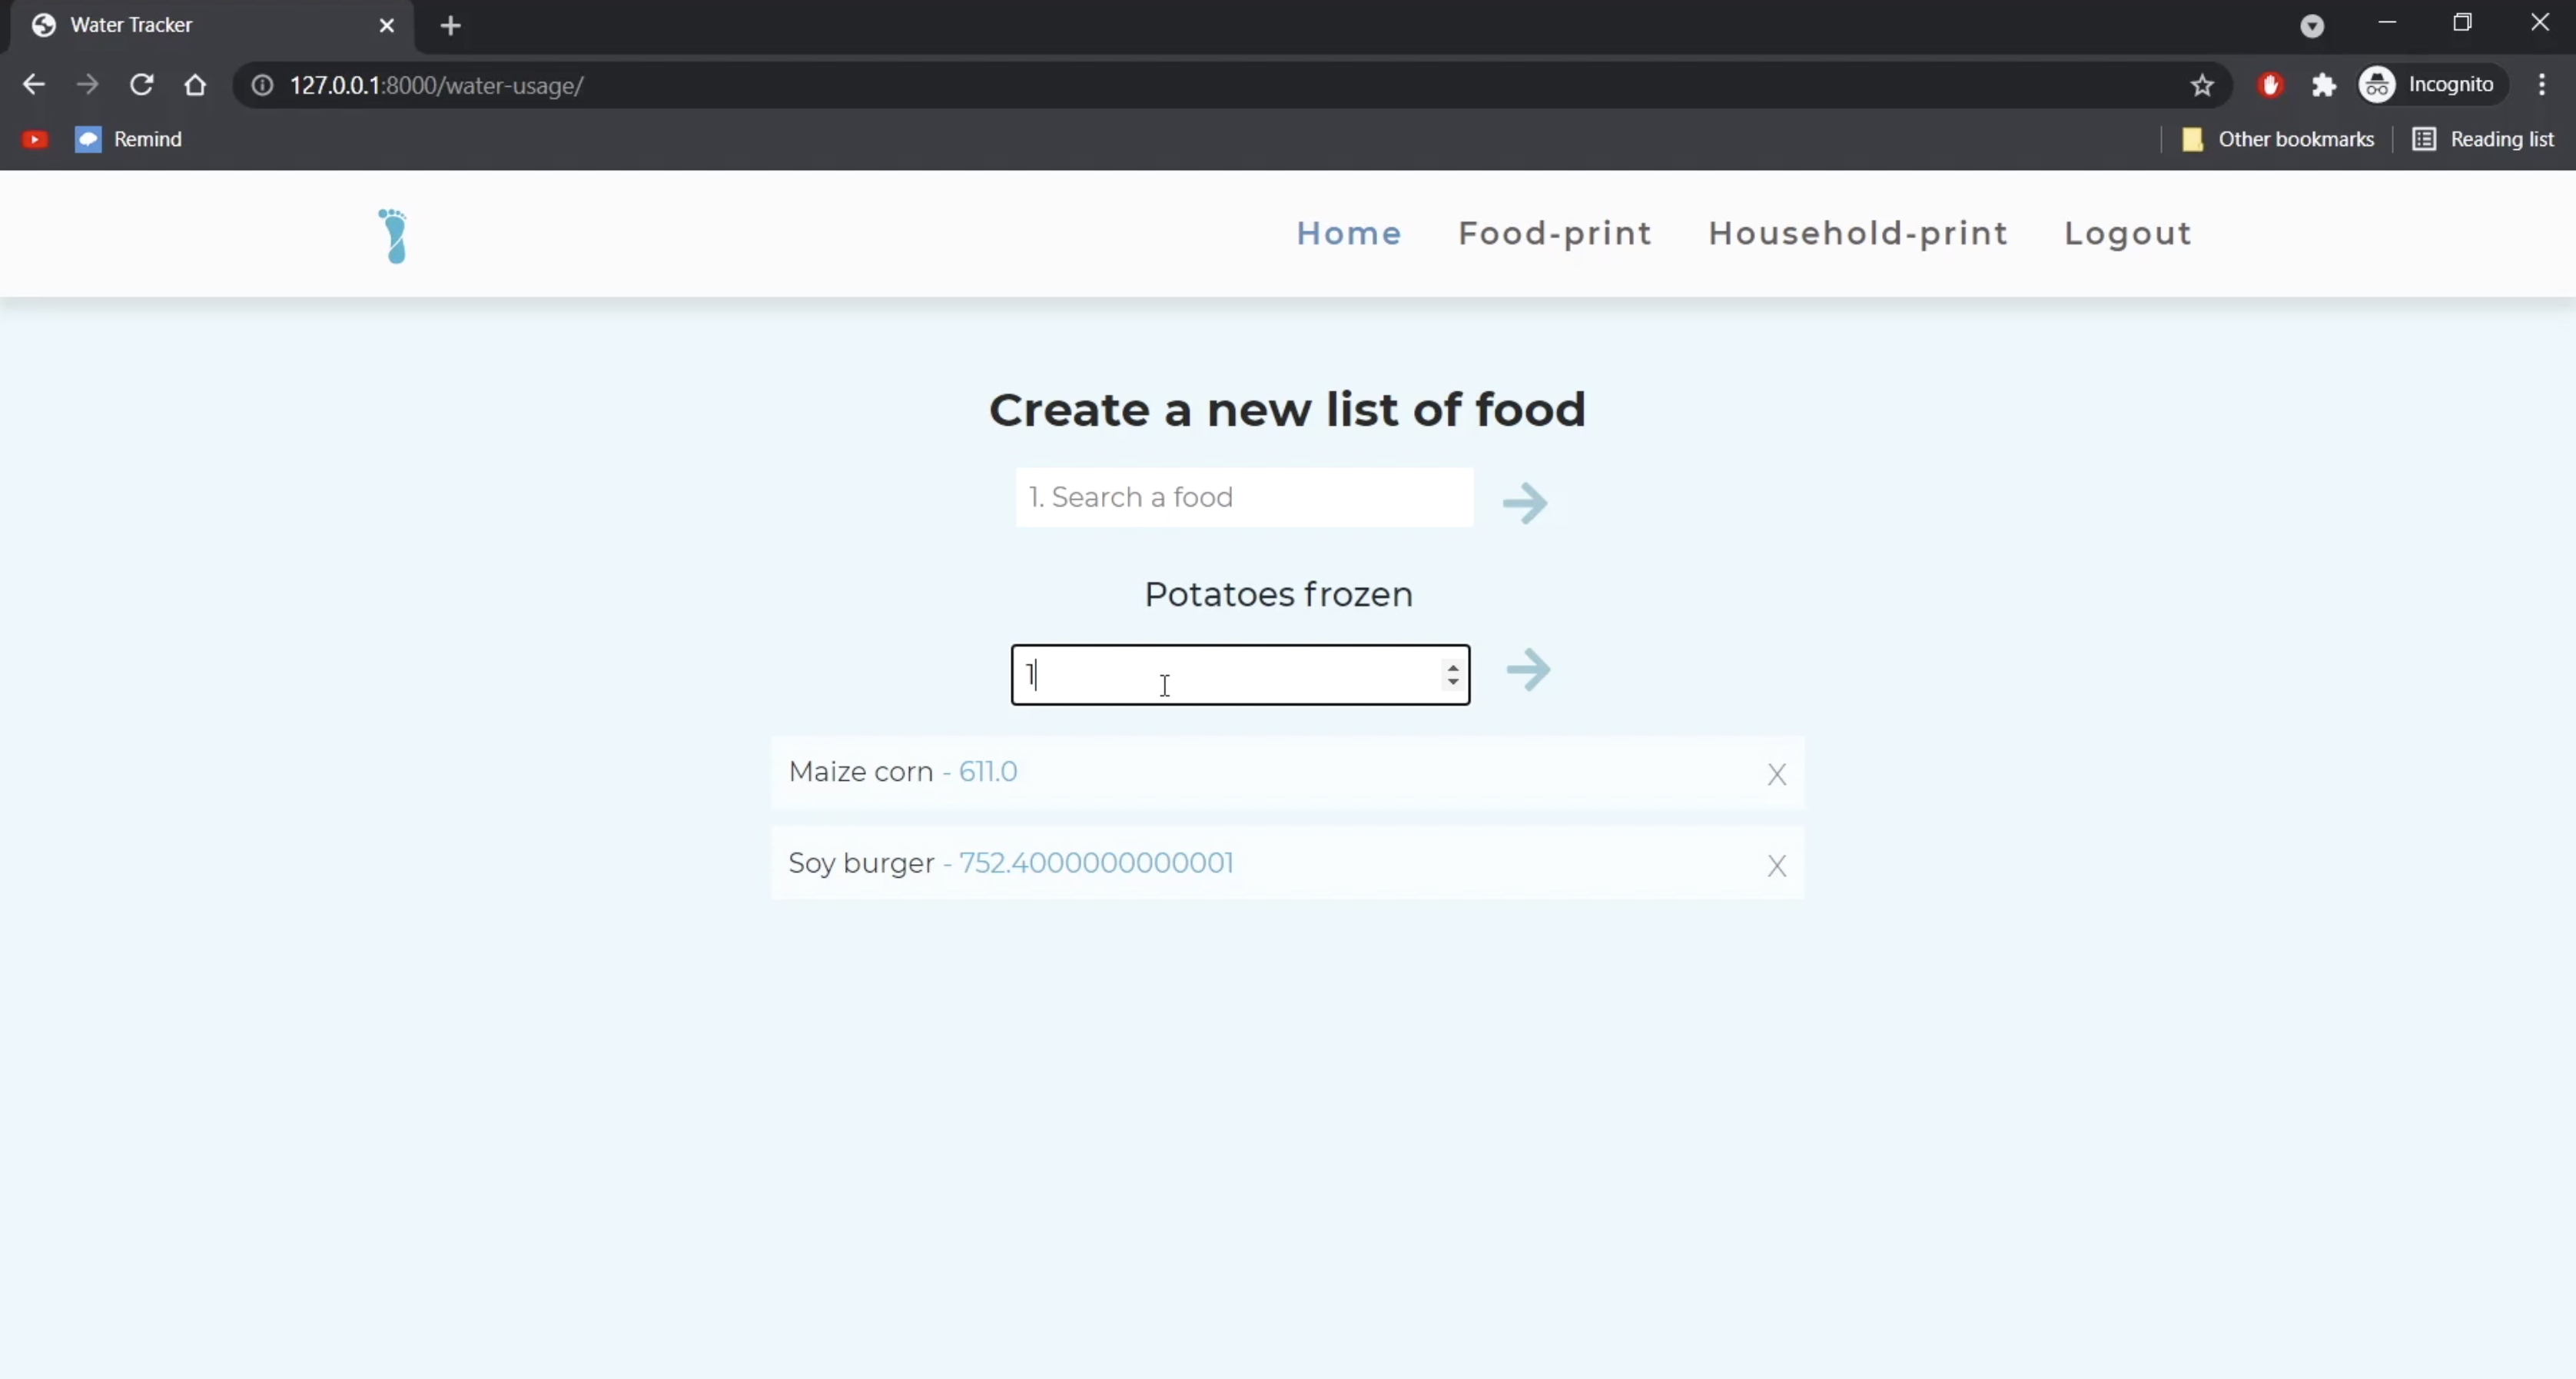Navigate to Food-print page

pos(1554,234)
